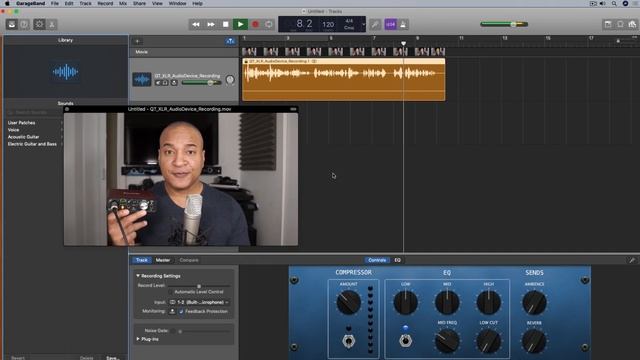The width and height of the screenshot is (640, 360).
Task: Open the Editors scissors button
Action: click(x=52, y=24)
